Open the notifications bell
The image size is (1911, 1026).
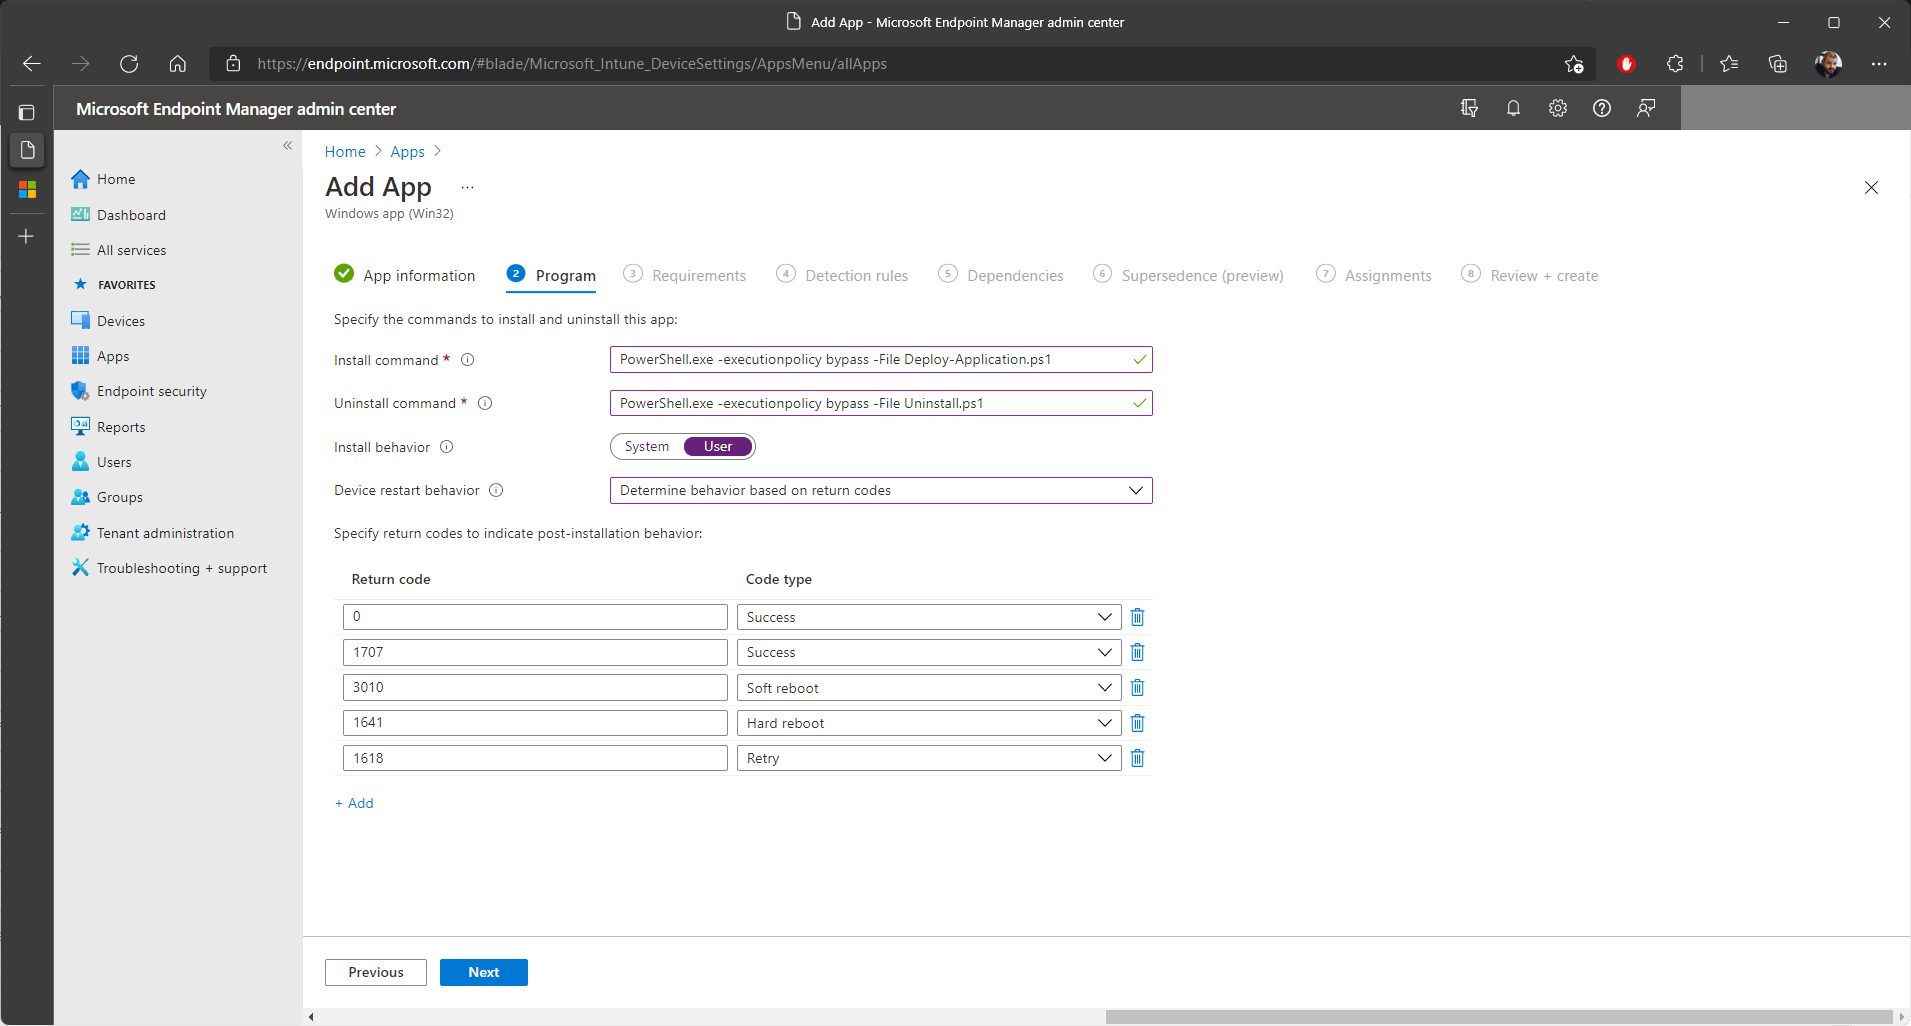[x=1513, y=108]
